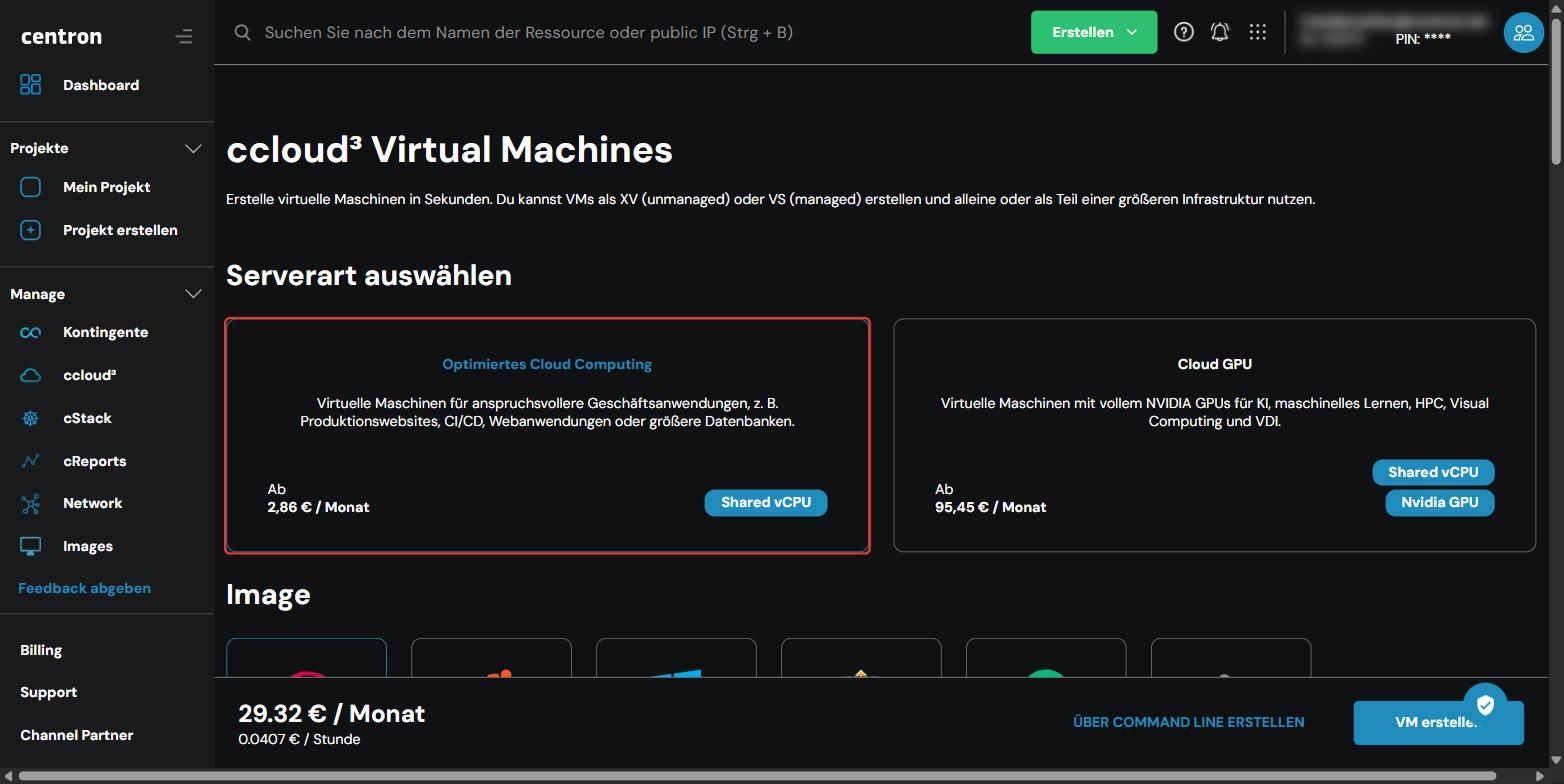1564x784 pixels.
Task: Collapse the Manage section chevron
Action: pos(193,294)
